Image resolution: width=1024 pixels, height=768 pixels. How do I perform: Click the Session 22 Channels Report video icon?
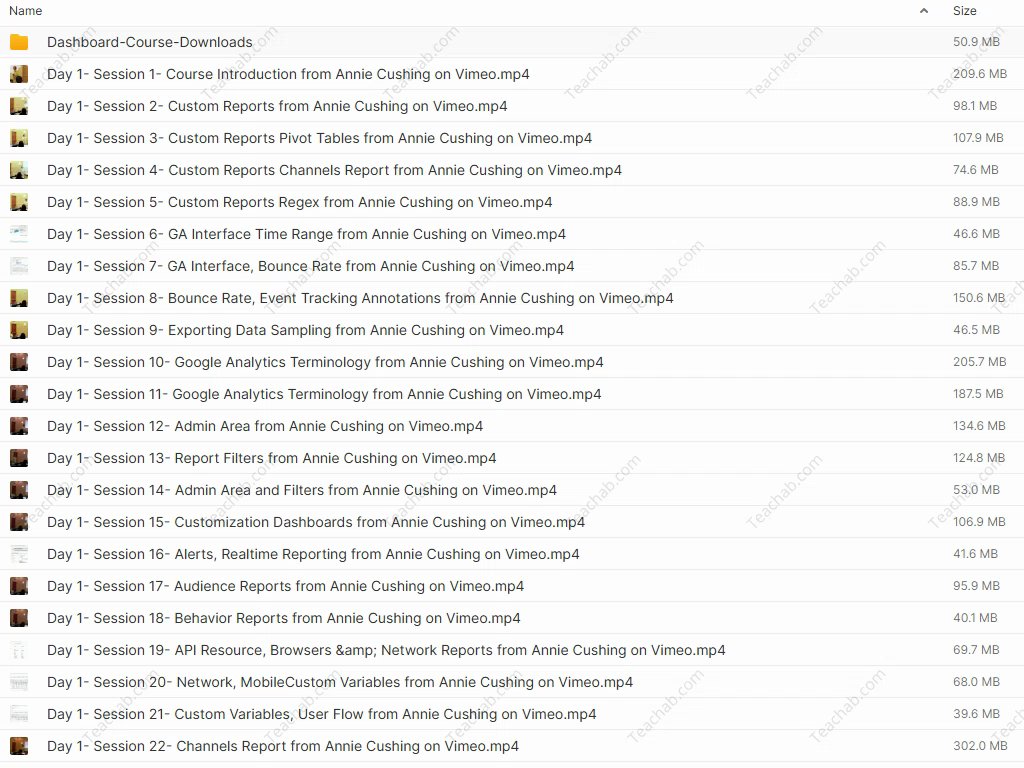pyautogui.click(x=19, y=746)
